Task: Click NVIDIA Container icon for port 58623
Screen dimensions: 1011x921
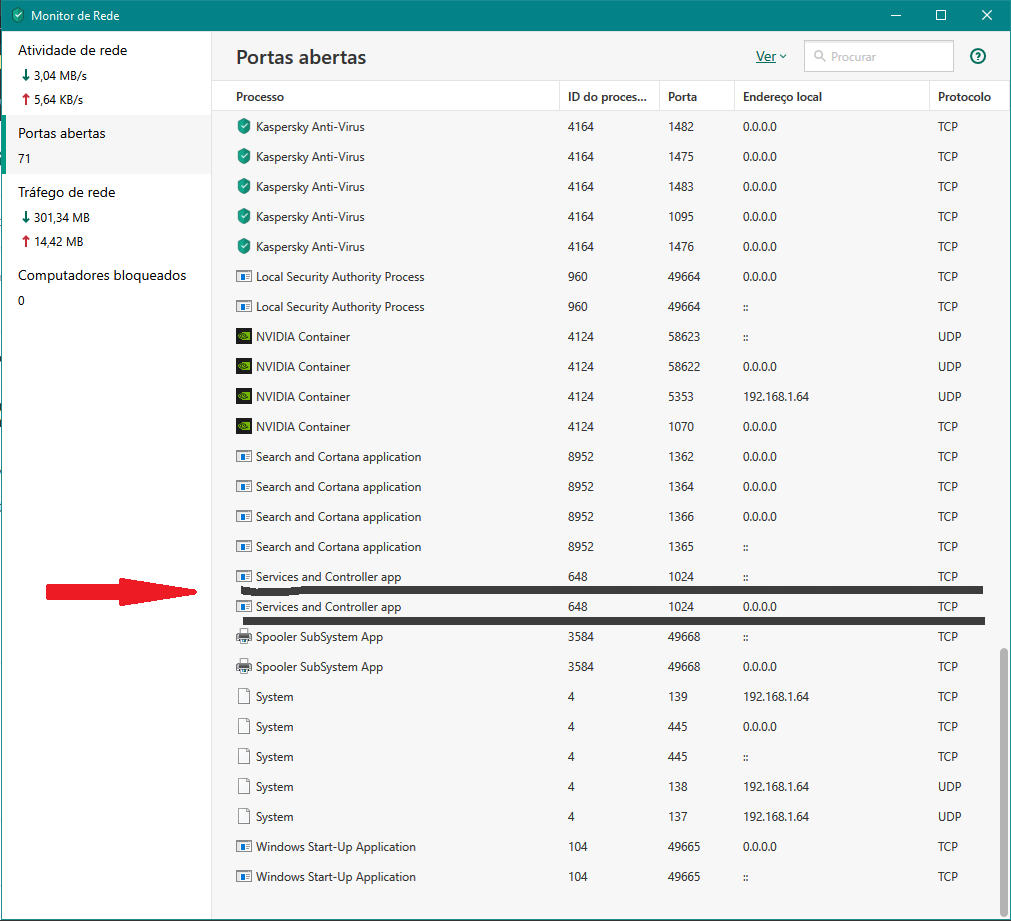Action: [x=243, y=337]
